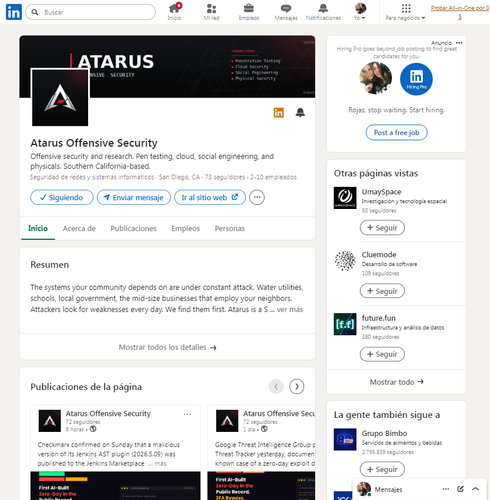
Task: Open Grupo Bimbo name link
Action: [x=384, y=433]
